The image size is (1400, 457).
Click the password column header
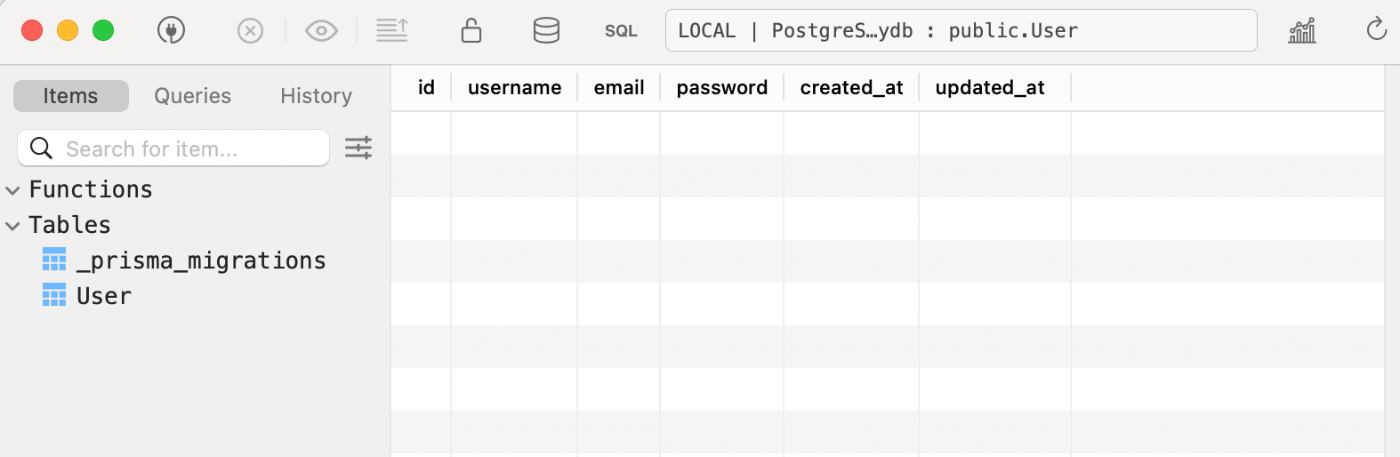coord(722,88)
